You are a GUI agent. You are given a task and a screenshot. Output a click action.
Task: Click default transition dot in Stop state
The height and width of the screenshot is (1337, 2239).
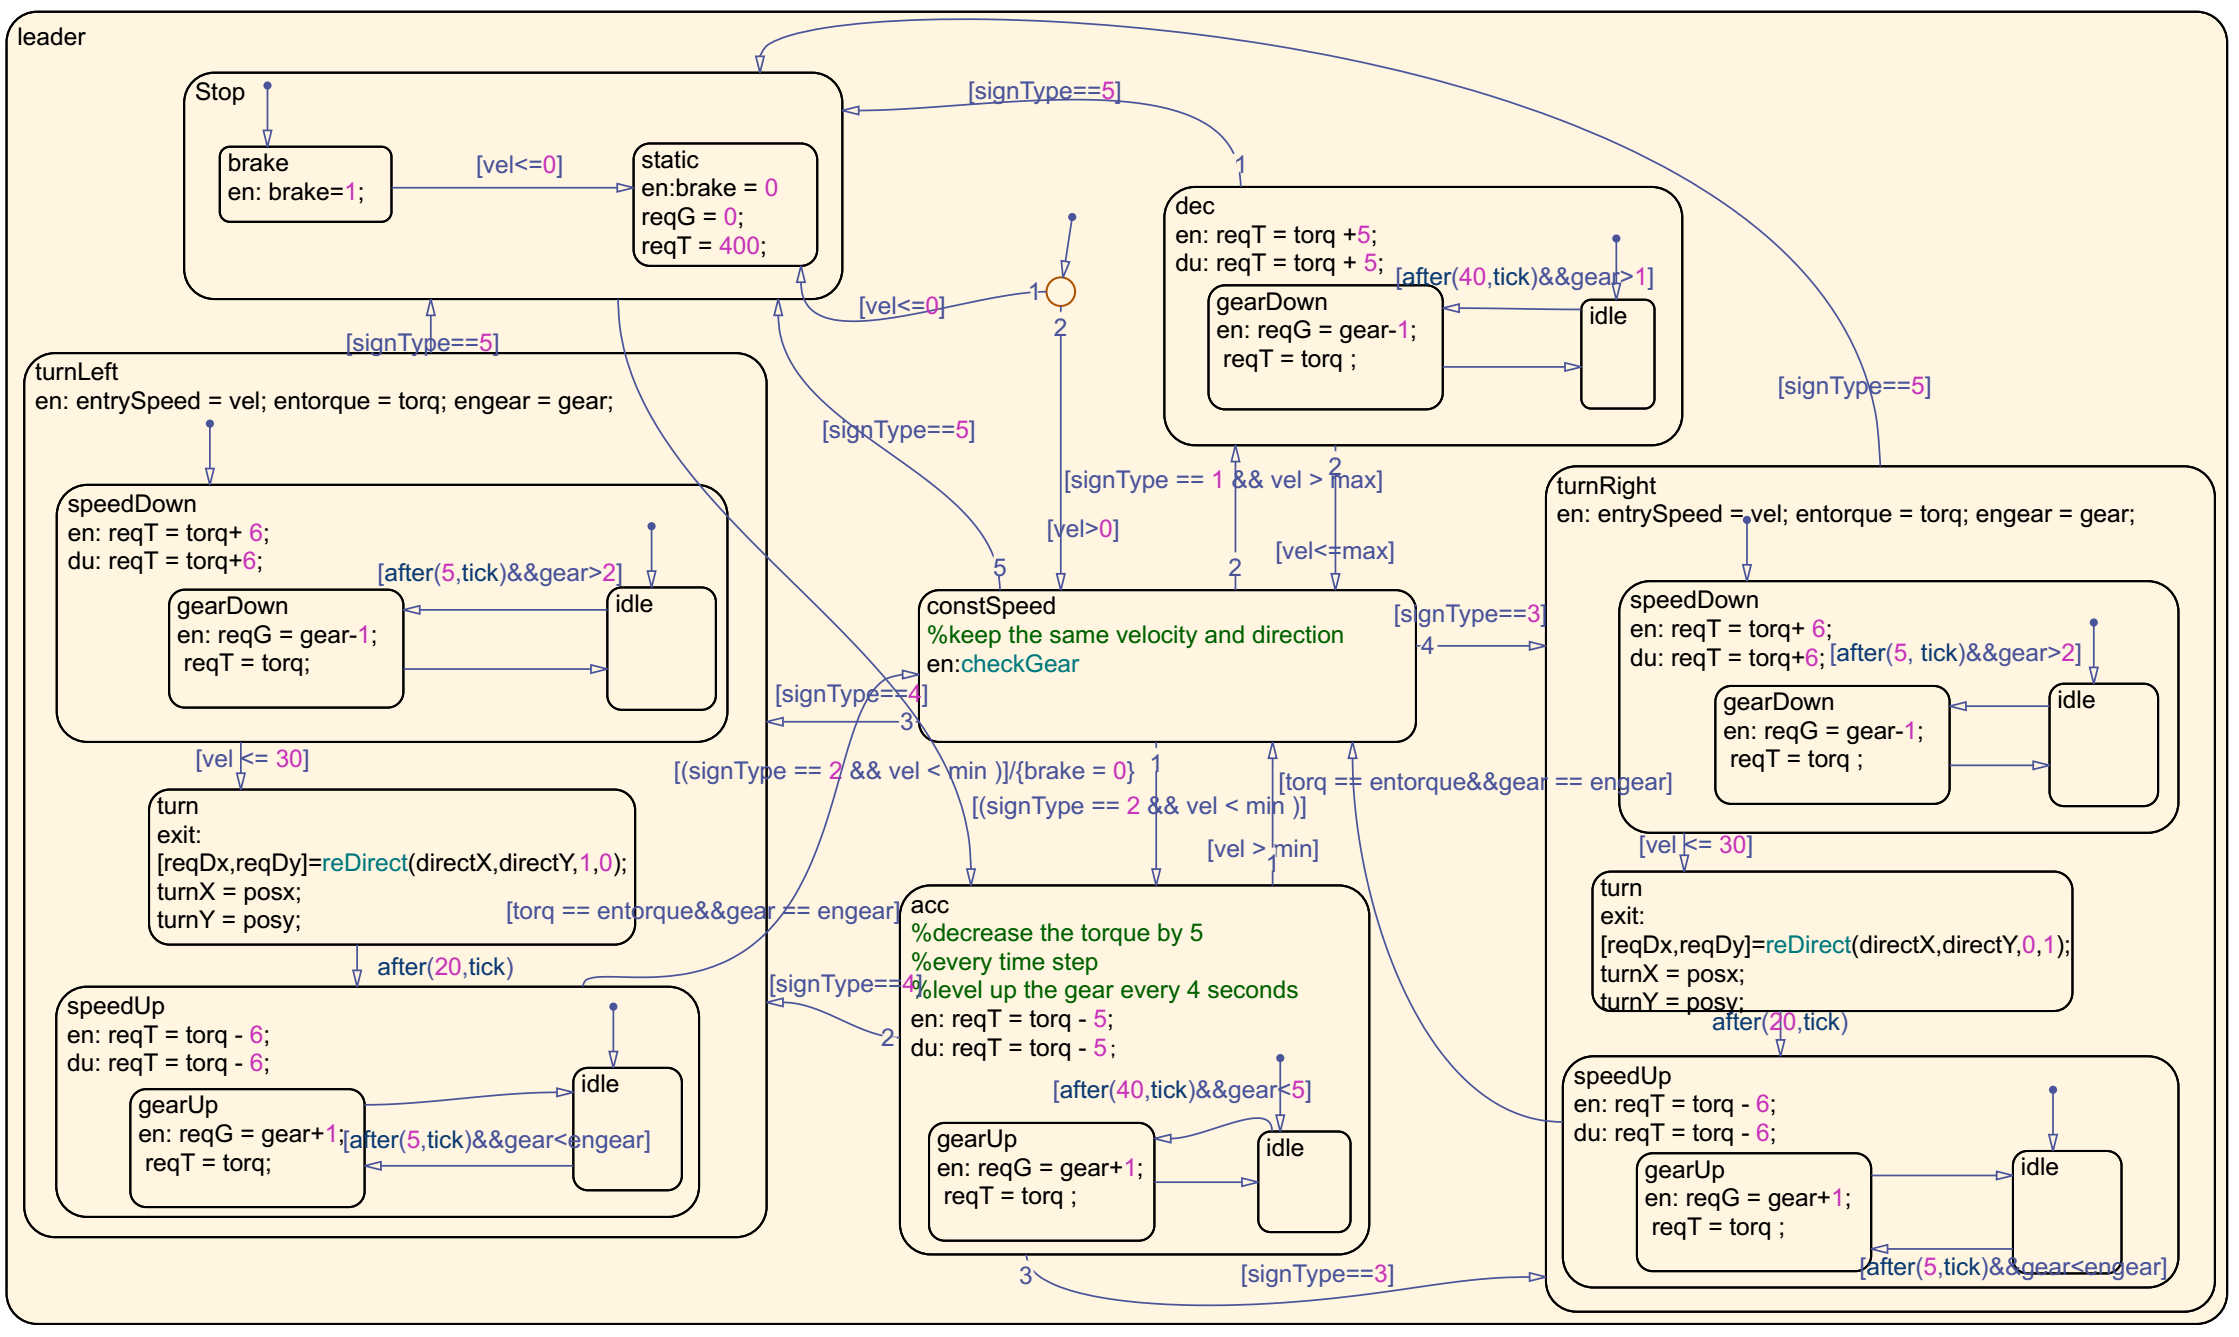click(267, 86)
